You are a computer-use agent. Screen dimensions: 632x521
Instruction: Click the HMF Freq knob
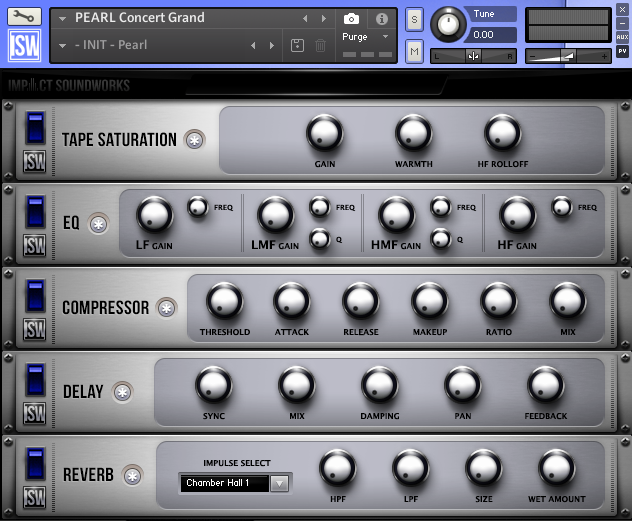point(441,207)
